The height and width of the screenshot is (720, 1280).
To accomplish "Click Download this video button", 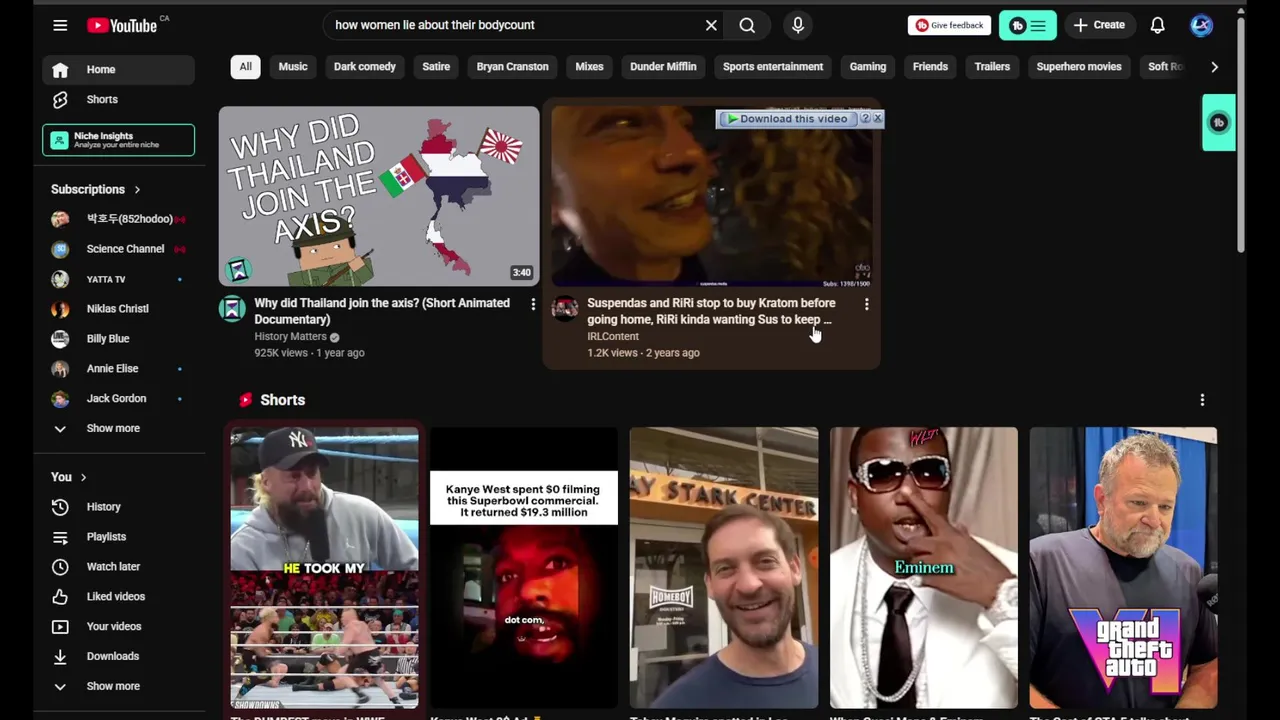I will coord(787,119).
